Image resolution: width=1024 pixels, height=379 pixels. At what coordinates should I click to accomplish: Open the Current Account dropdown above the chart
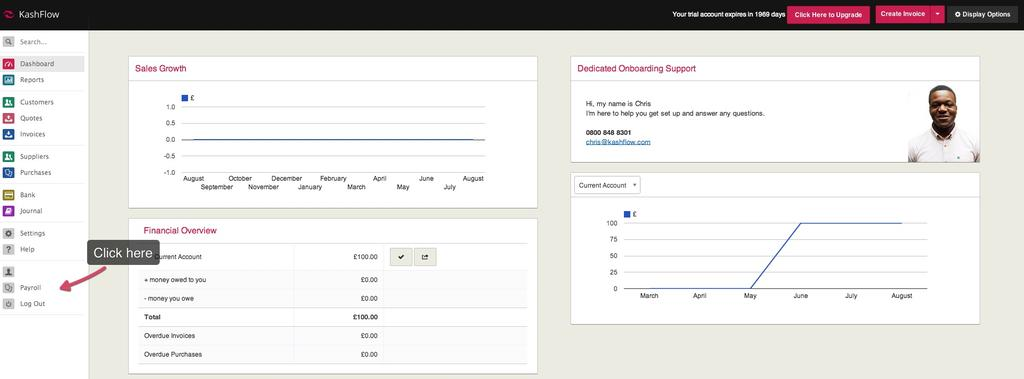click(x=607, y=186)
